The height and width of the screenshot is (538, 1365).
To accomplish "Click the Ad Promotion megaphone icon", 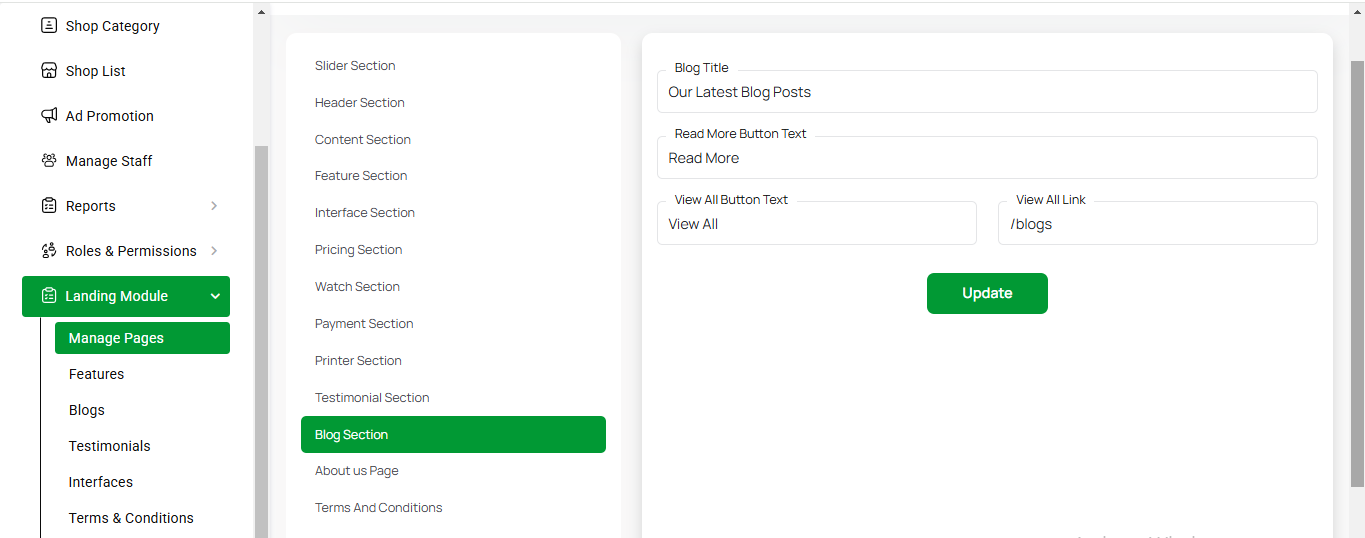I will (48, 116).
